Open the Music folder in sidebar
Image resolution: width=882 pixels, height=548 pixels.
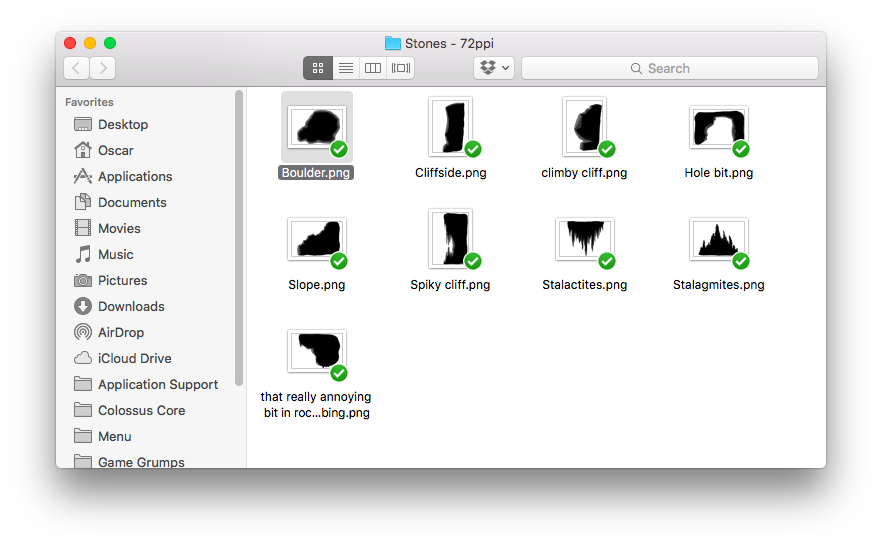coord(115,254)
